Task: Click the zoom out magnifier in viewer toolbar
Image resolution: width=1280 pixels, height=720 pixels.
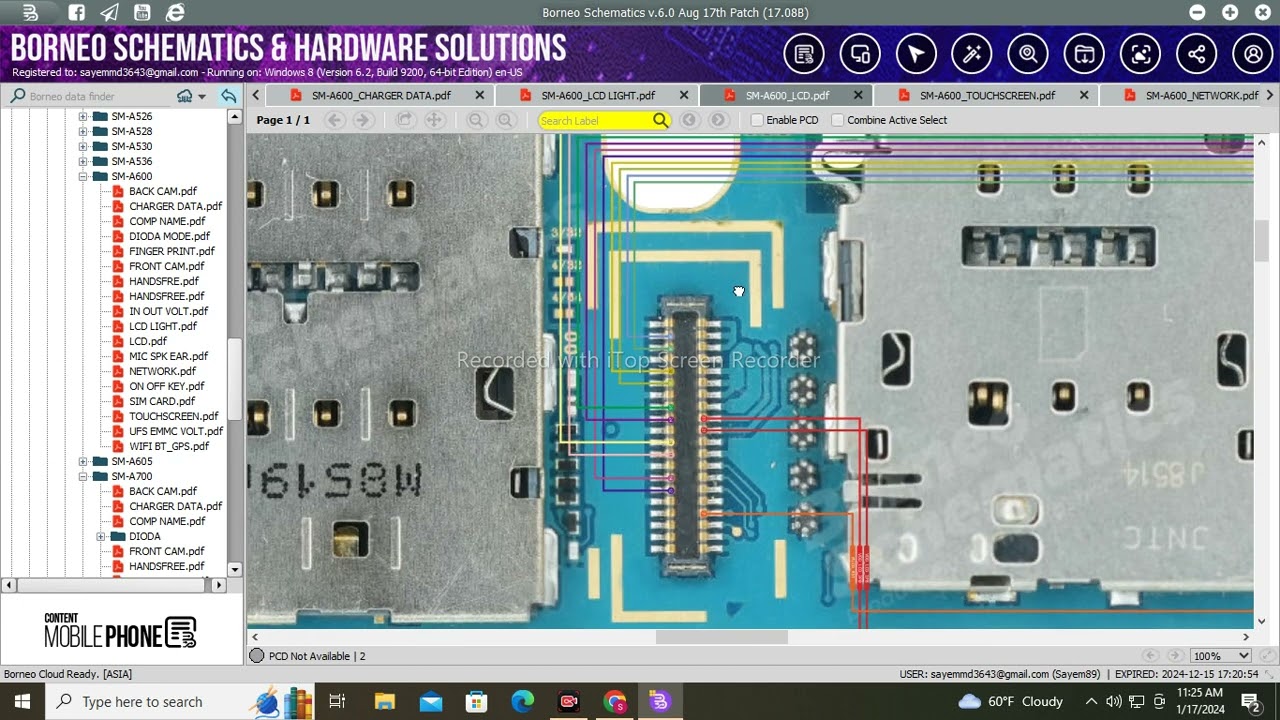Action: [x=477, y=120]
